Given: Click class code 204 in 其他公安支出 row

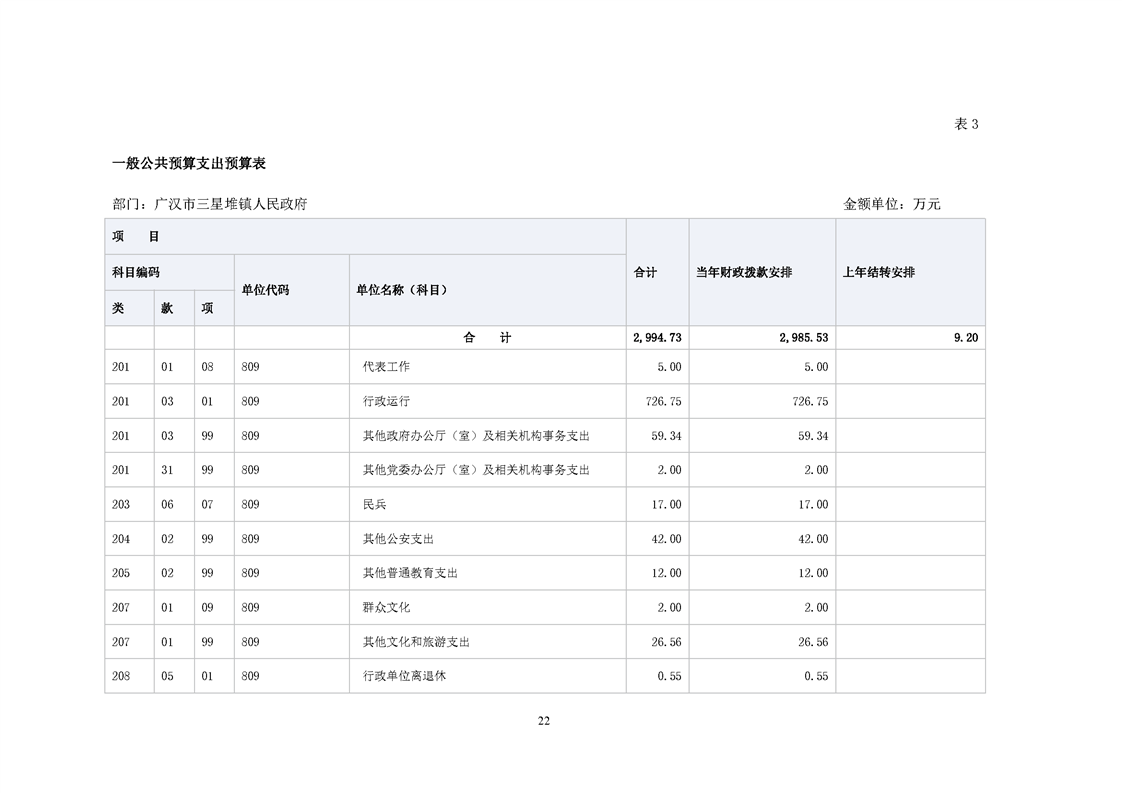Looking at the screenshot, I should [121, 539].
